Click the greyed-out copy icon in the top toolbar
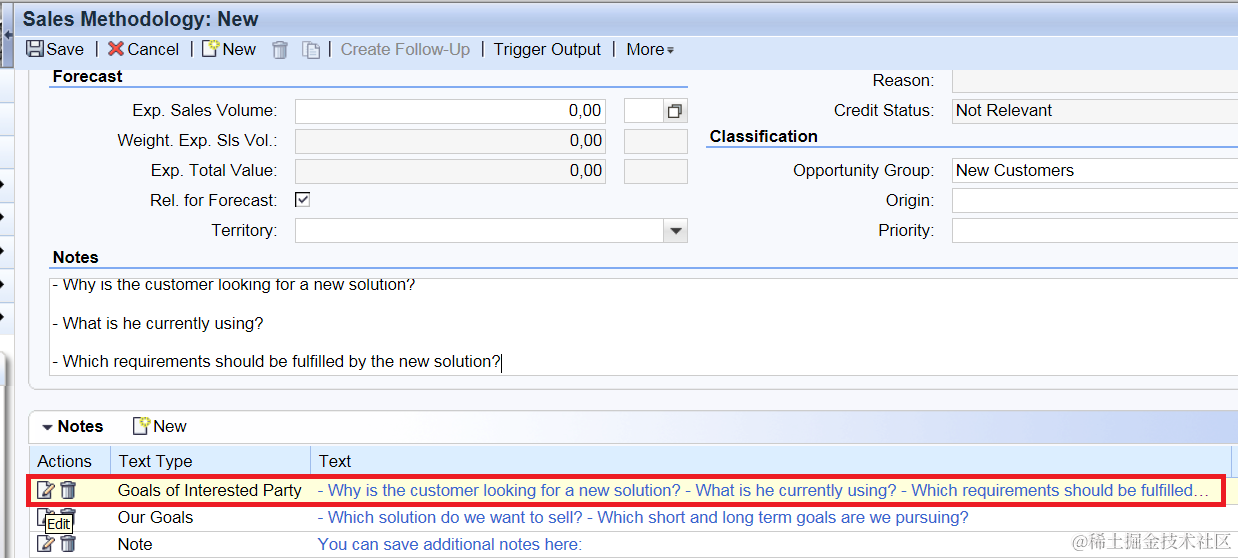This screenshot has width=1238, height=558. [312, 50]
